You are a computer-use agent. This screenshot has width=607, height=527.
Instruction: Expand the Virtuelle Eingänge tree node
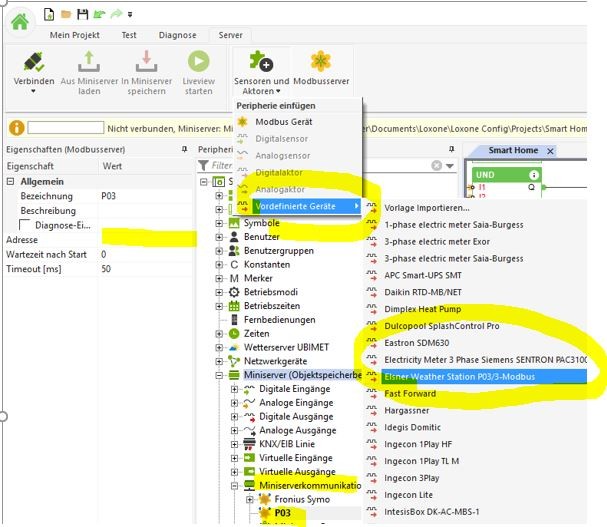234,456
